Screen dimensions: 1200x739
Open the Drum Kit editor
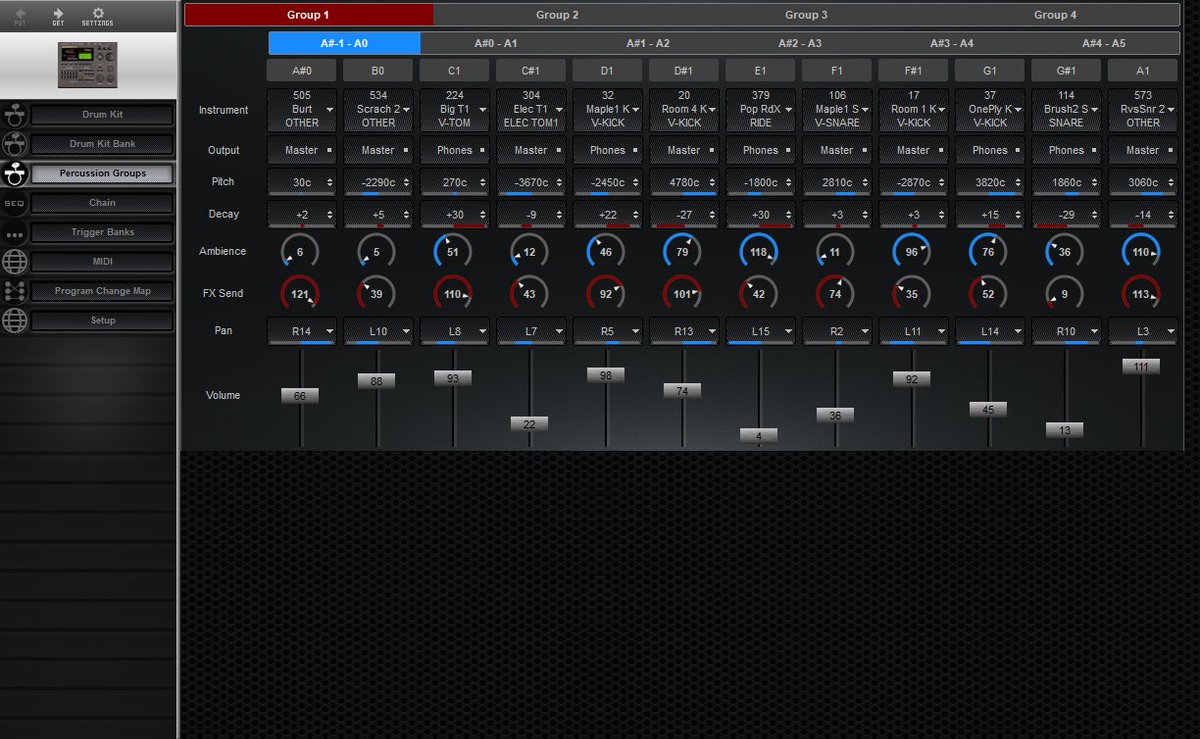click(x=102, y=115)
